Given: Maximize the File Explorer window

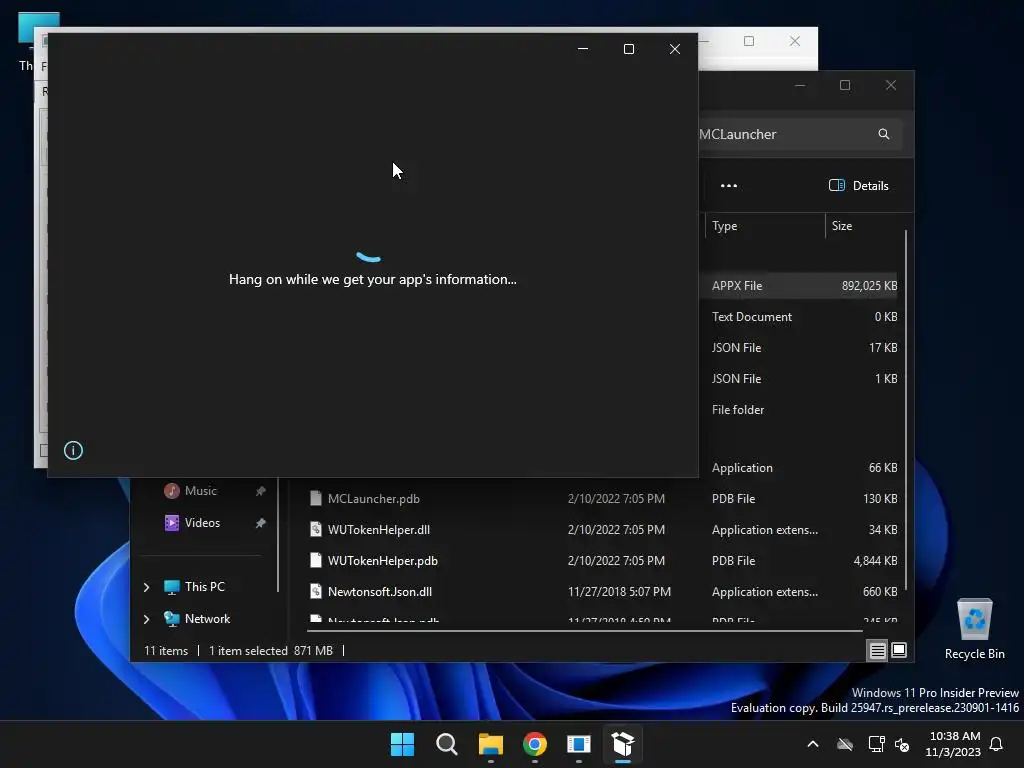Looking at the screenshot, I should (845, 85).
